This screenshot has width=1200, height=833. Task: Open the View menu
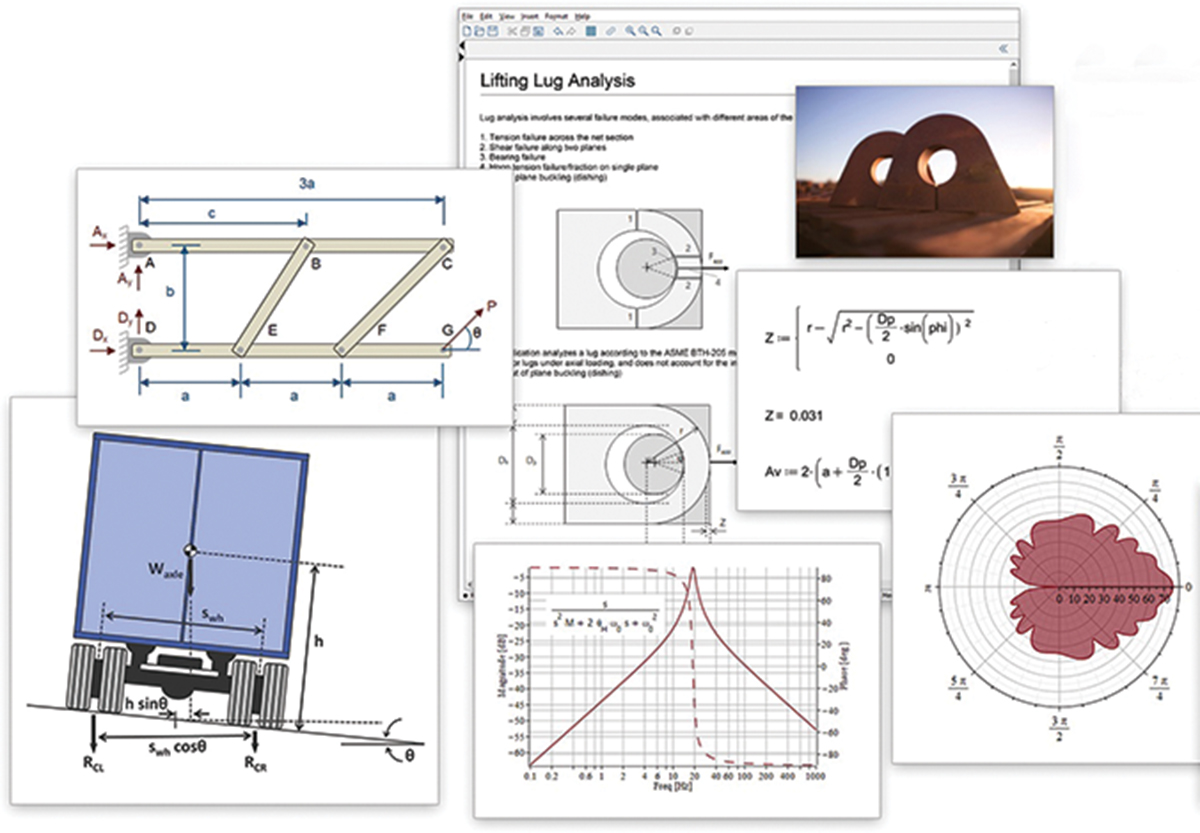[x=507, y=17]
